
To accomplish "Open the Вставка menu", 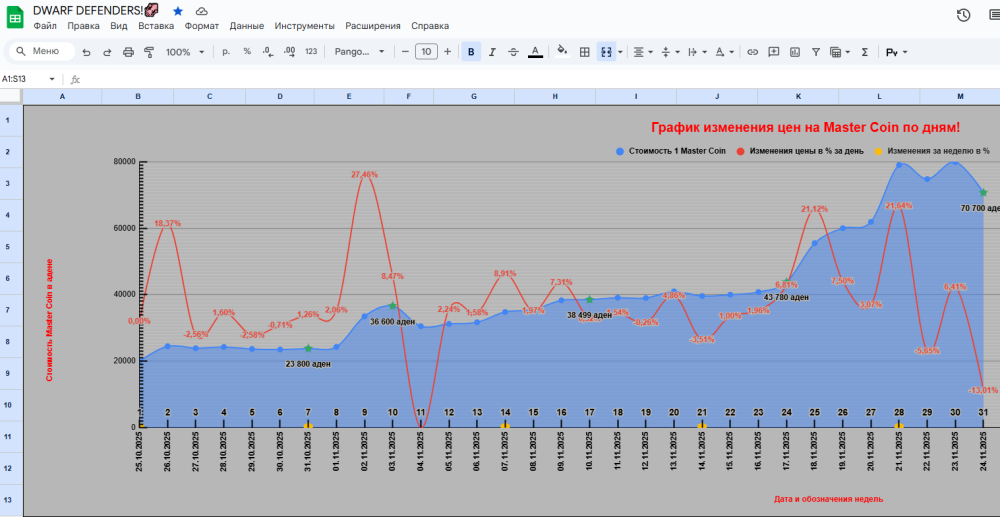I will click(x=156, y=26).
